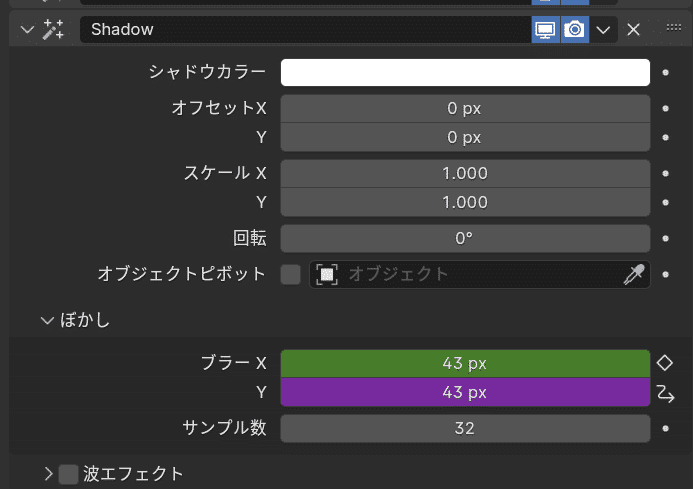
Task: Click blur Y driver arrow icon
Action: pyautogui.click(x=665, y=393)
